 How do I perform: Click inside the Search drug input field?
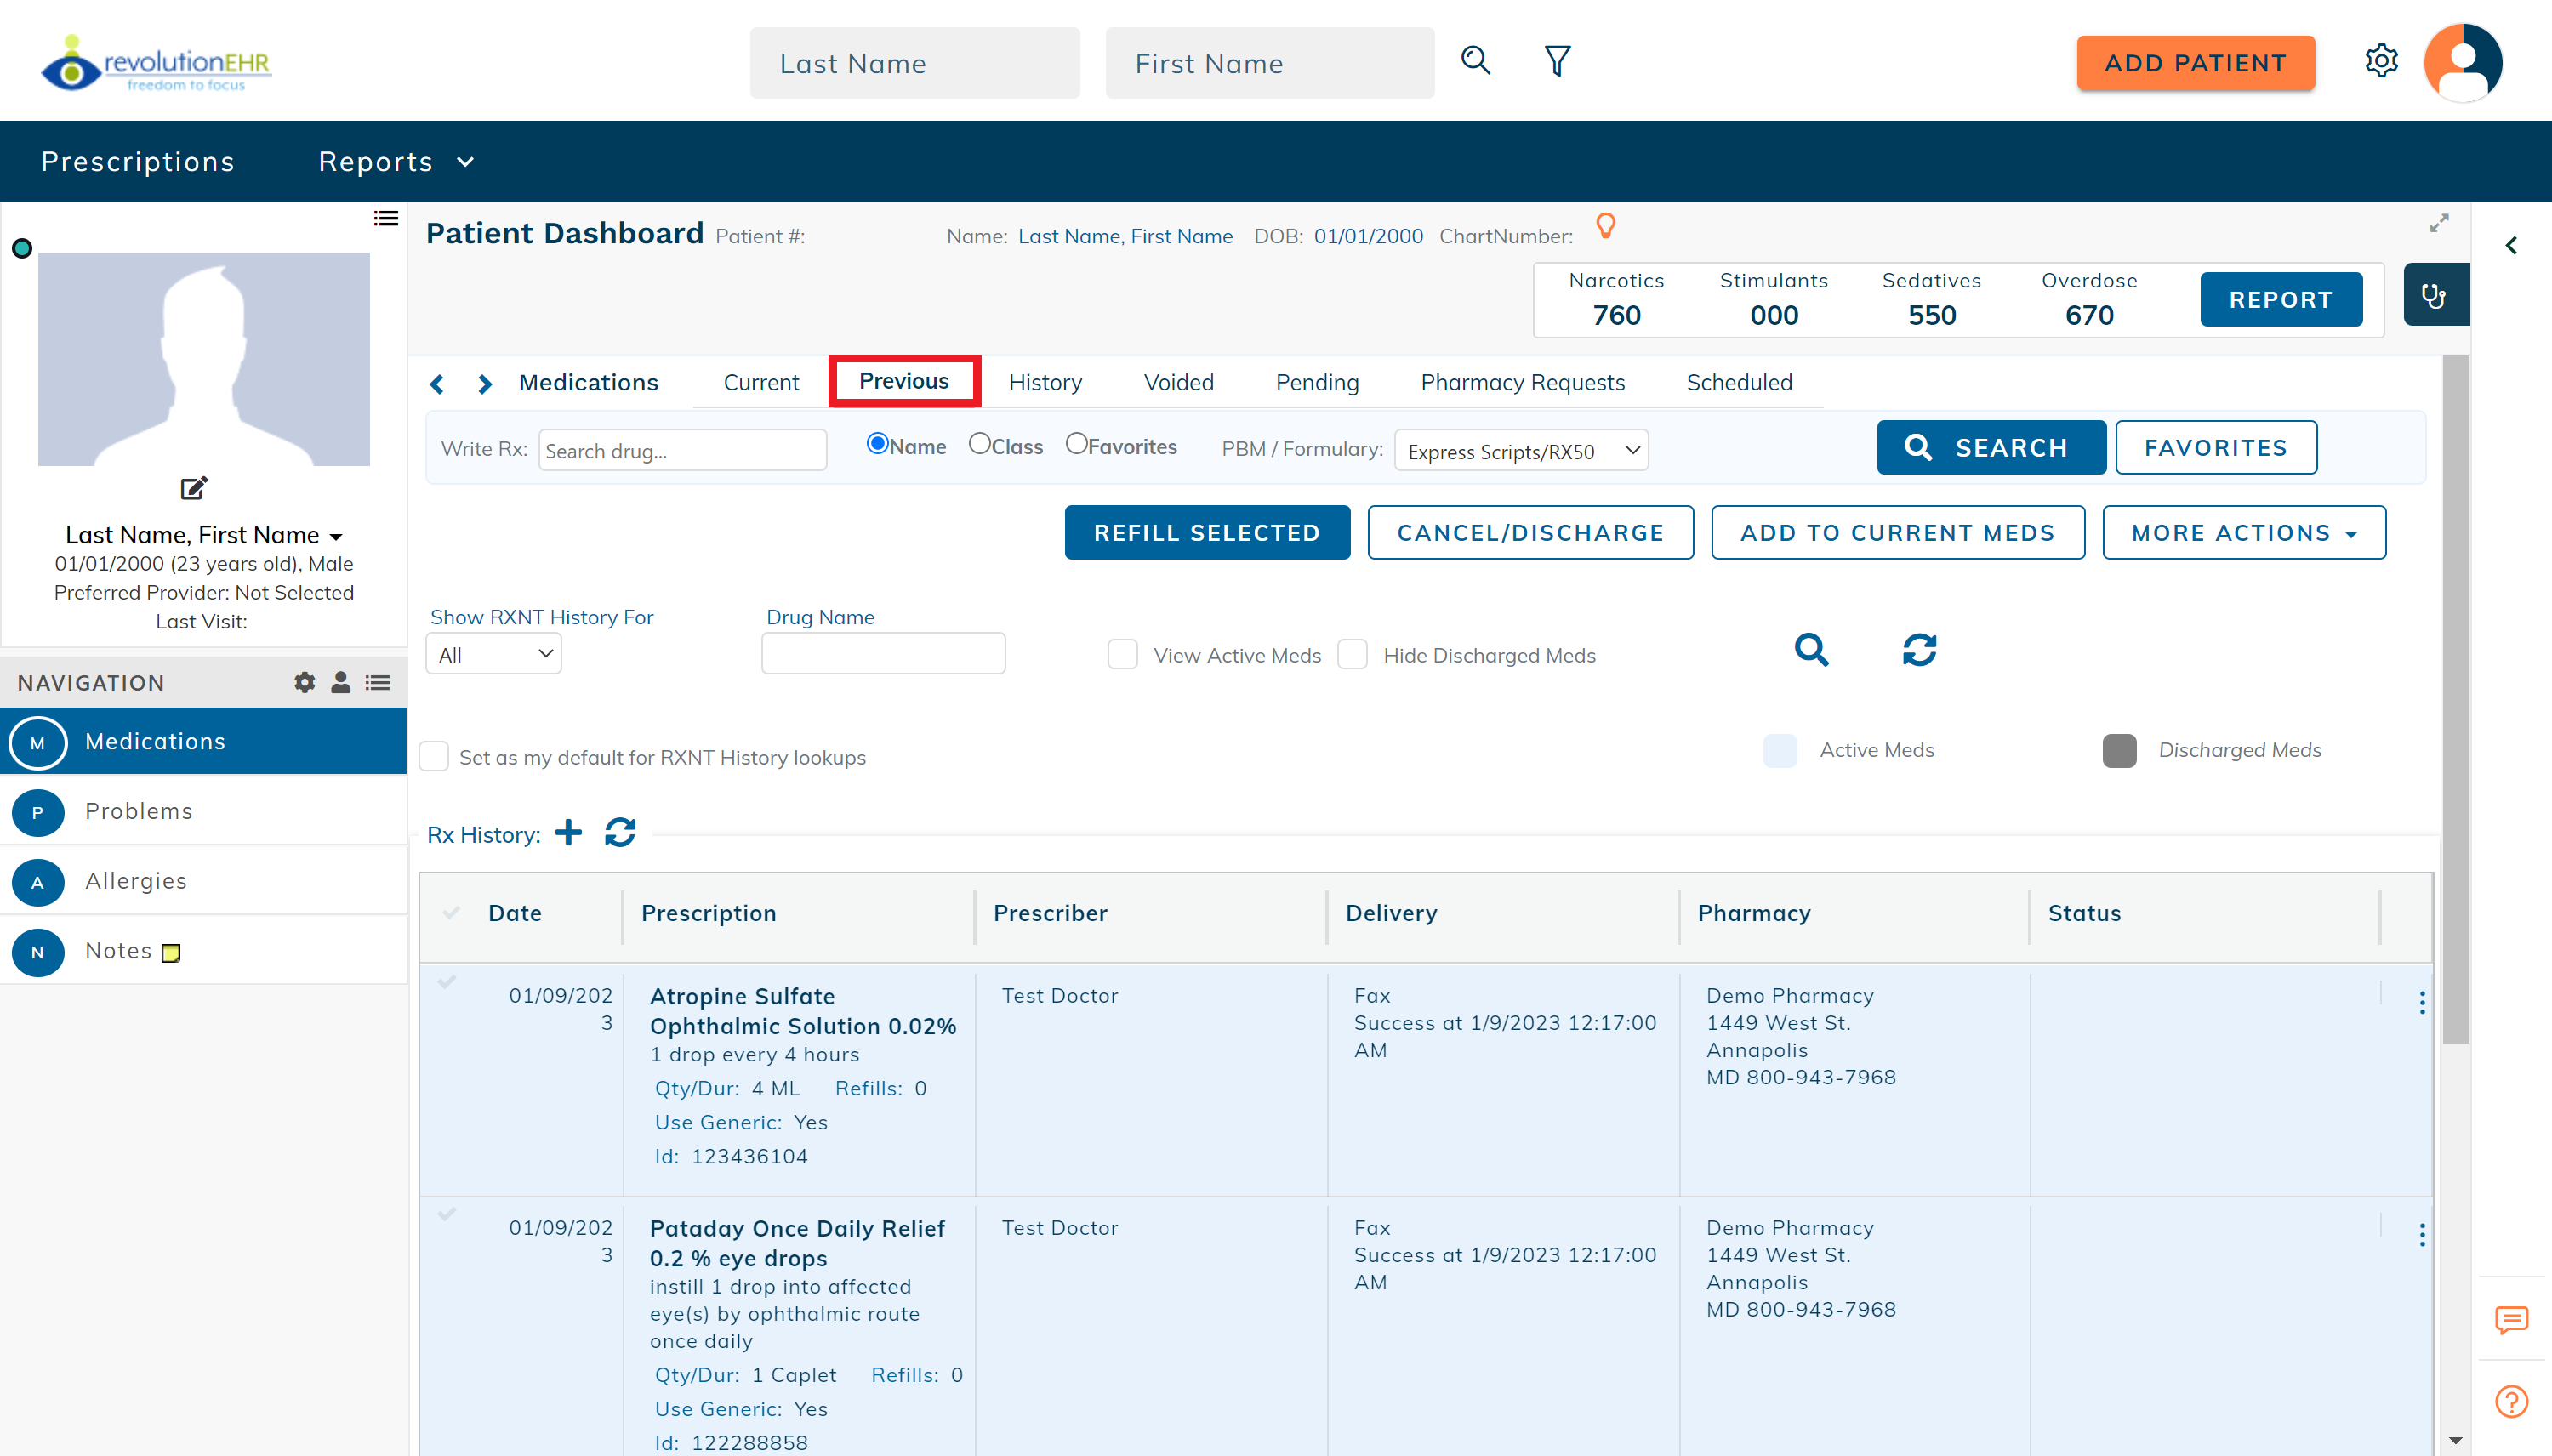point(682,450)
